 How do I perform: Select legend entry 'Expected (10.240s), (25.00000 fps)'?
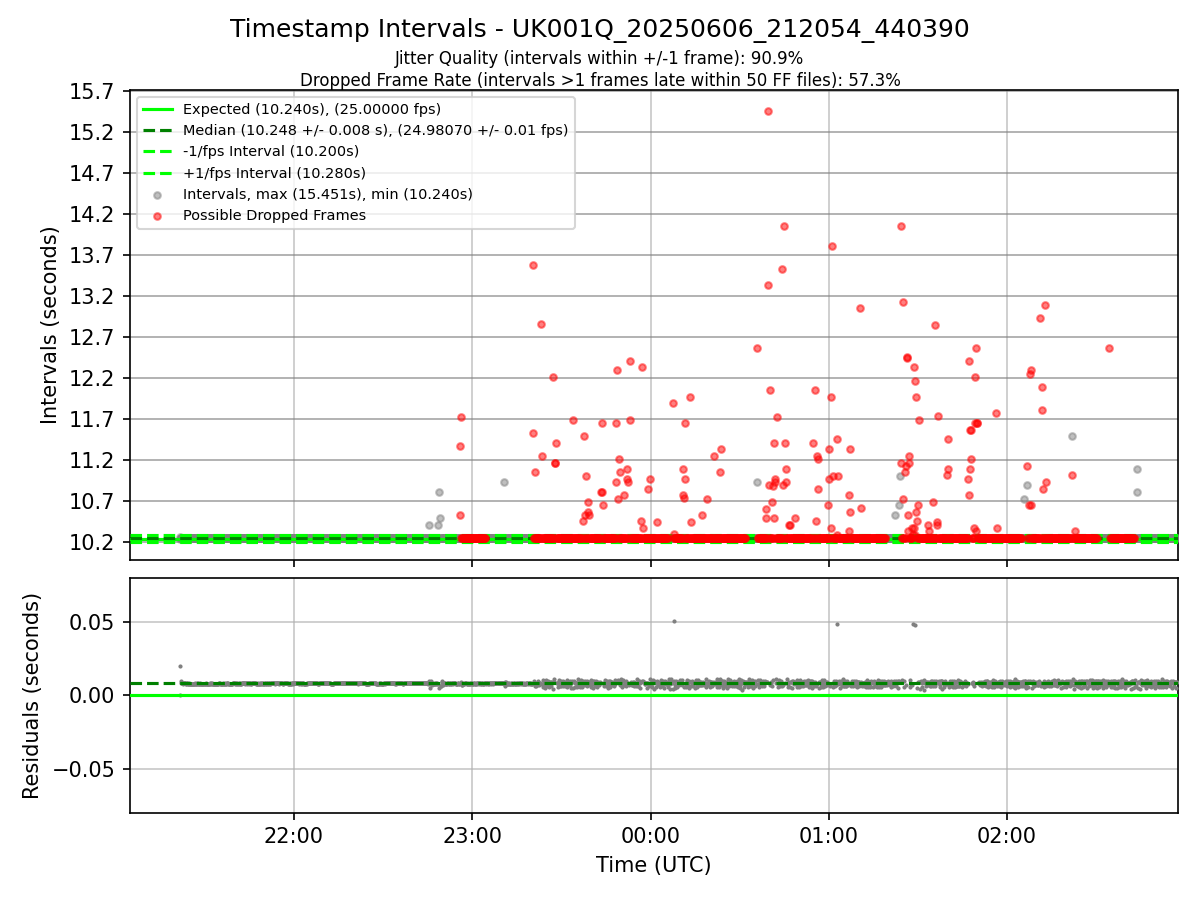(312, 109)
